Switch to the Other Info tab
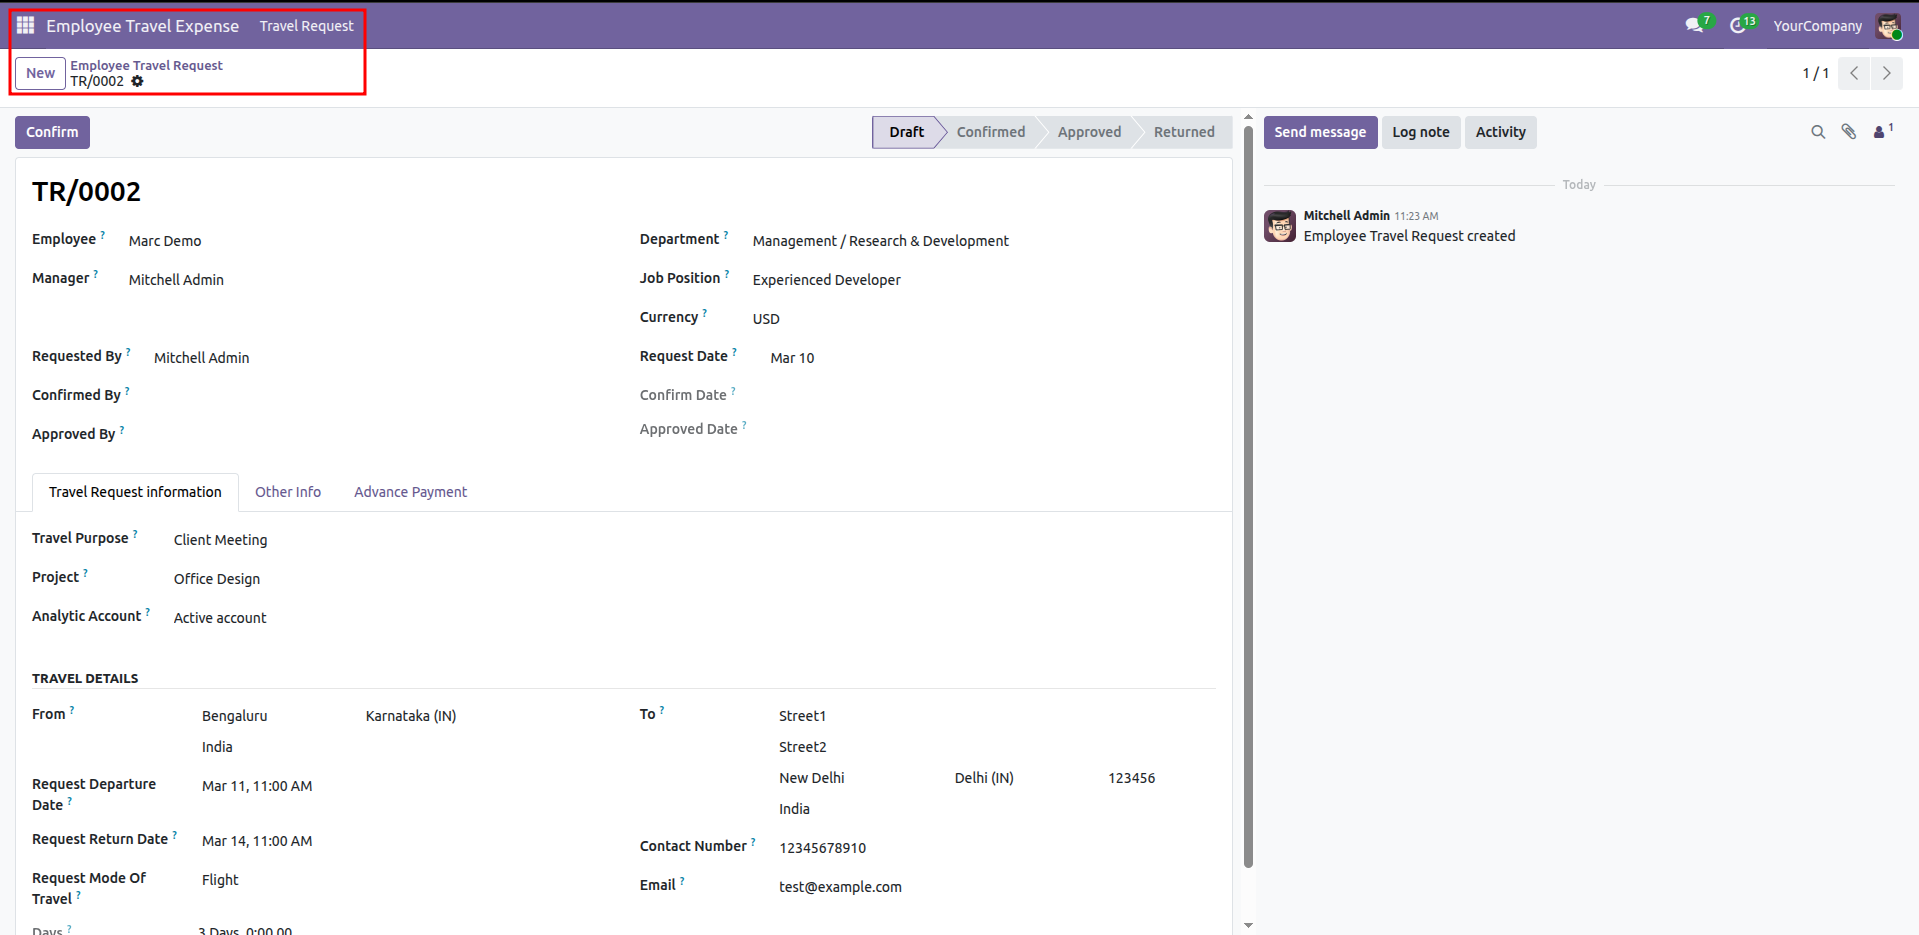Screen dimensions: 1919x935 288,492
